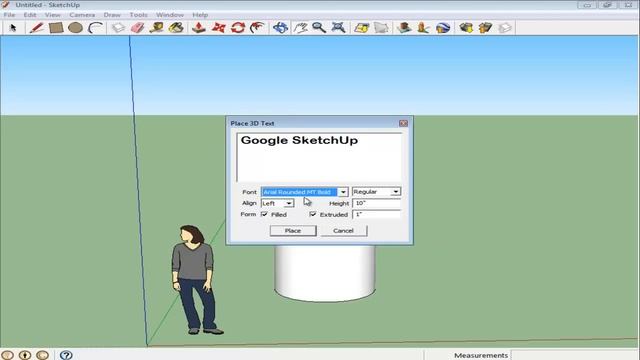The width and height of the screenshot is (640, 360).
Task: Click the Make Component icon
Action: [x=119, y=28]
